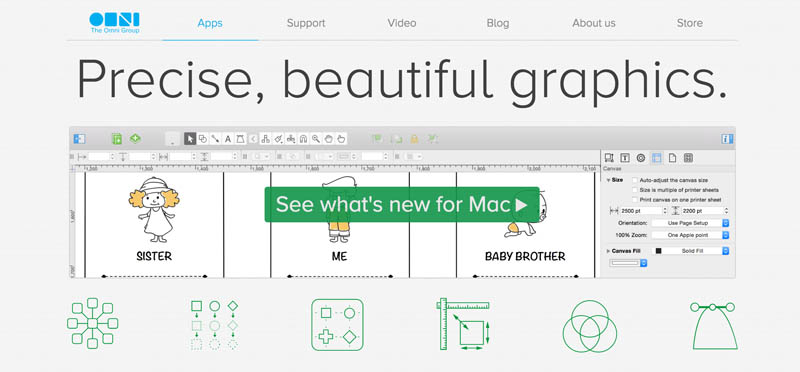Expand the Canvas Fill section triangle
Image resolution: width=800 pixels, height=372 pixels.
click(608, 251)
